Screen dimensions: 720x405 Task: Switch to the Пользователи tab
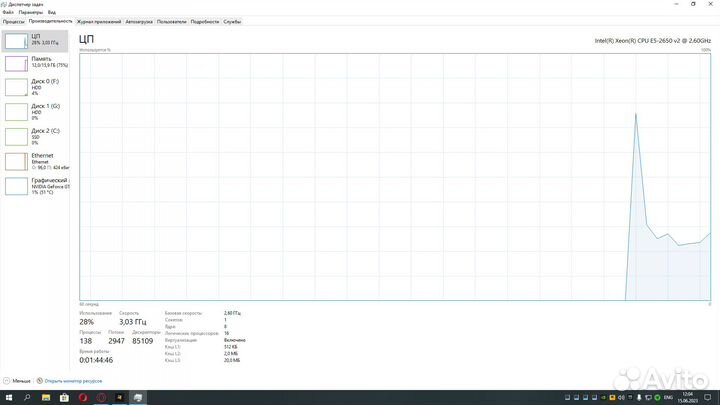pos(171,22)
